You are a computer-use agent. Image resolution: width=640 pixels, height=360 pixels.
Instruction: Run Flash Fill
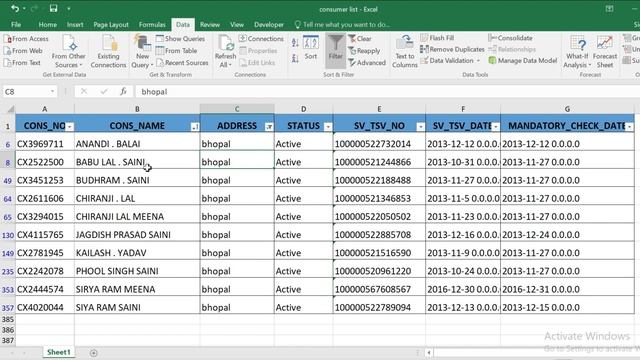437,38
